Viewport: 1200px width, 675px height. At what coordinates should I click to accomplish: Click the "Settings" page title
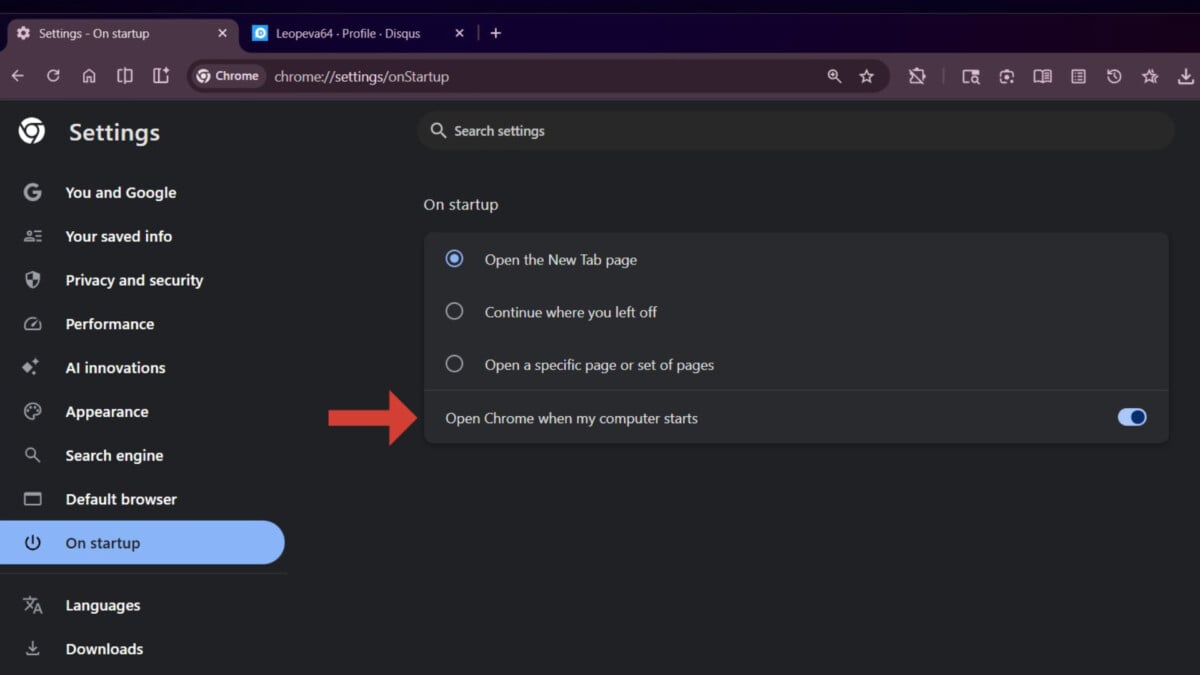(x=114, y=132)
